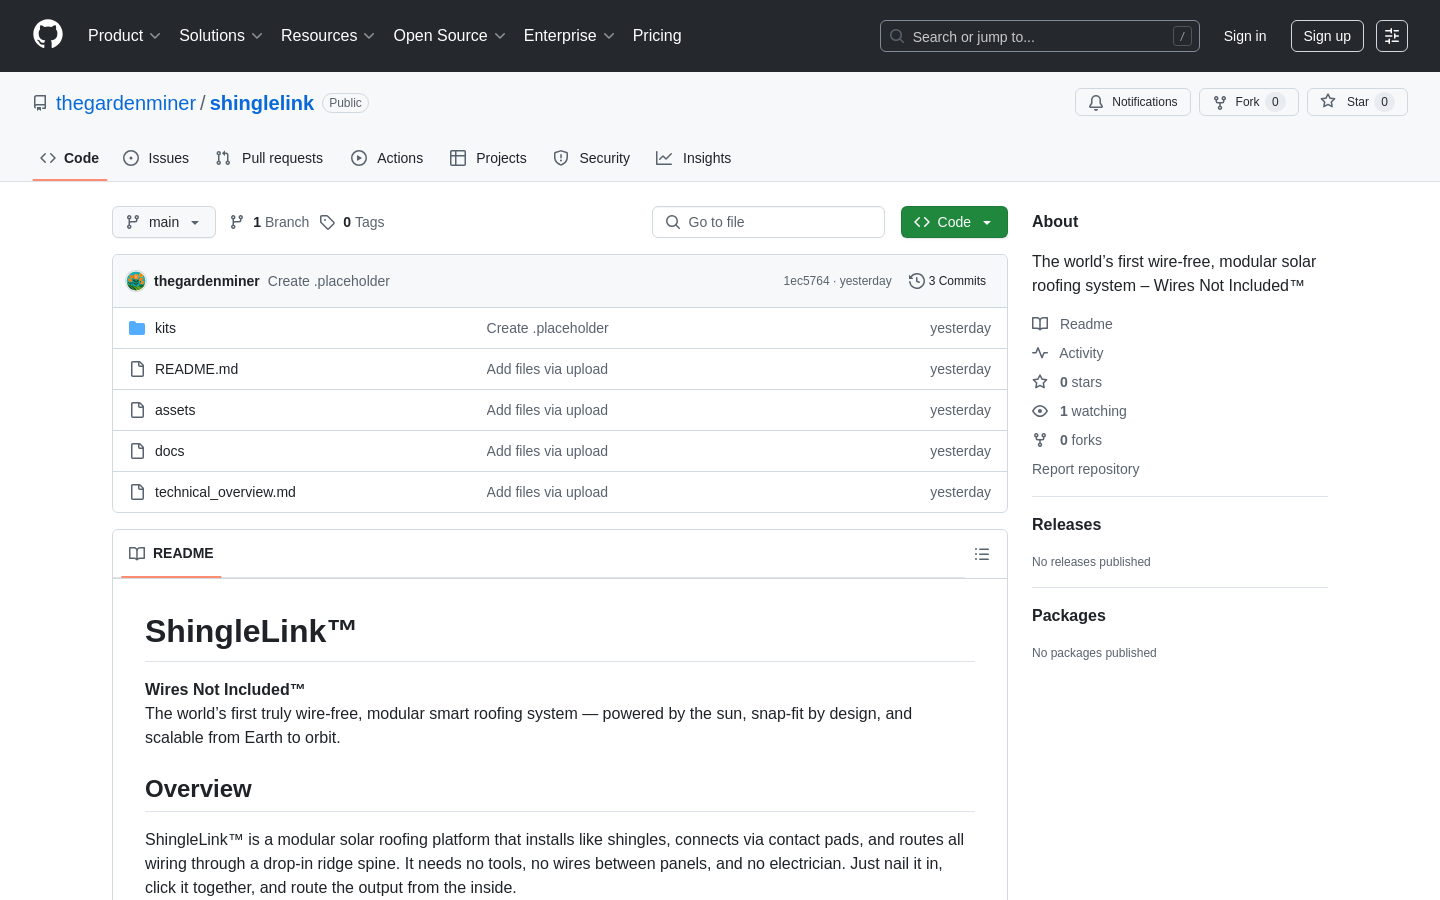Open the docs file
The width and height of the screenshot is (1440, 900).
click(169, 451)
